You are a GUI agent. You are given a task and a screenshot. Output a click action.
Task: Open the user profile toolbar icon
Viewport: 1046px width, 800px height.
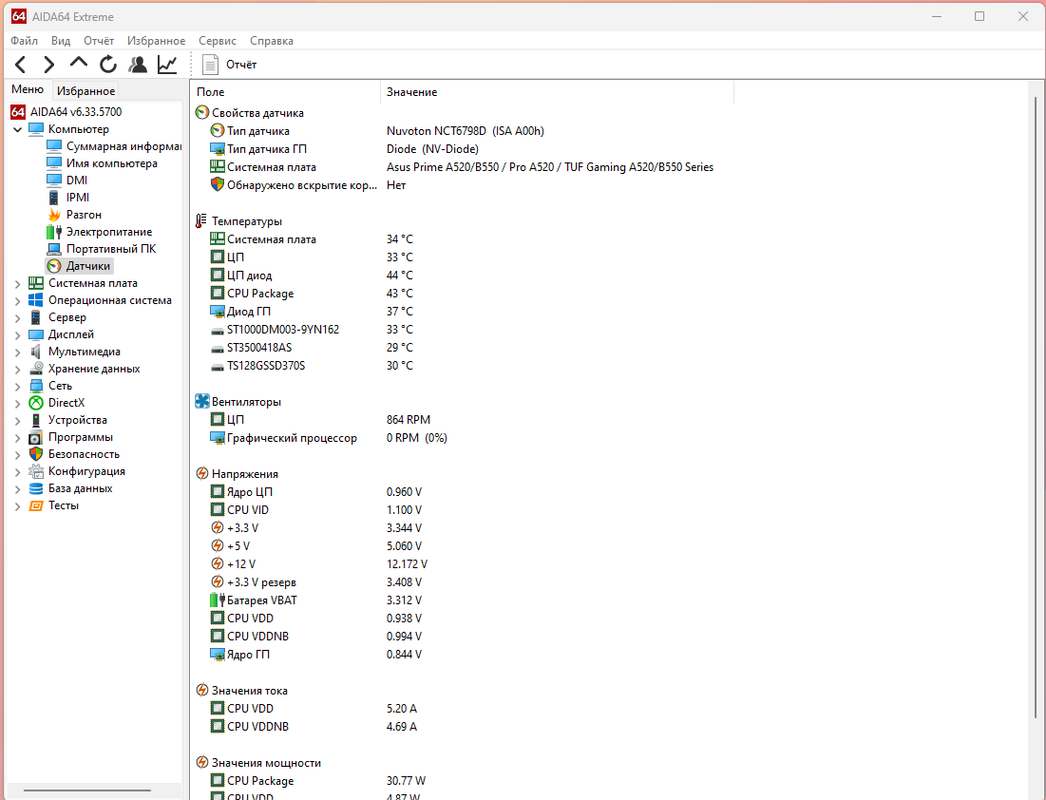(138, 65)
